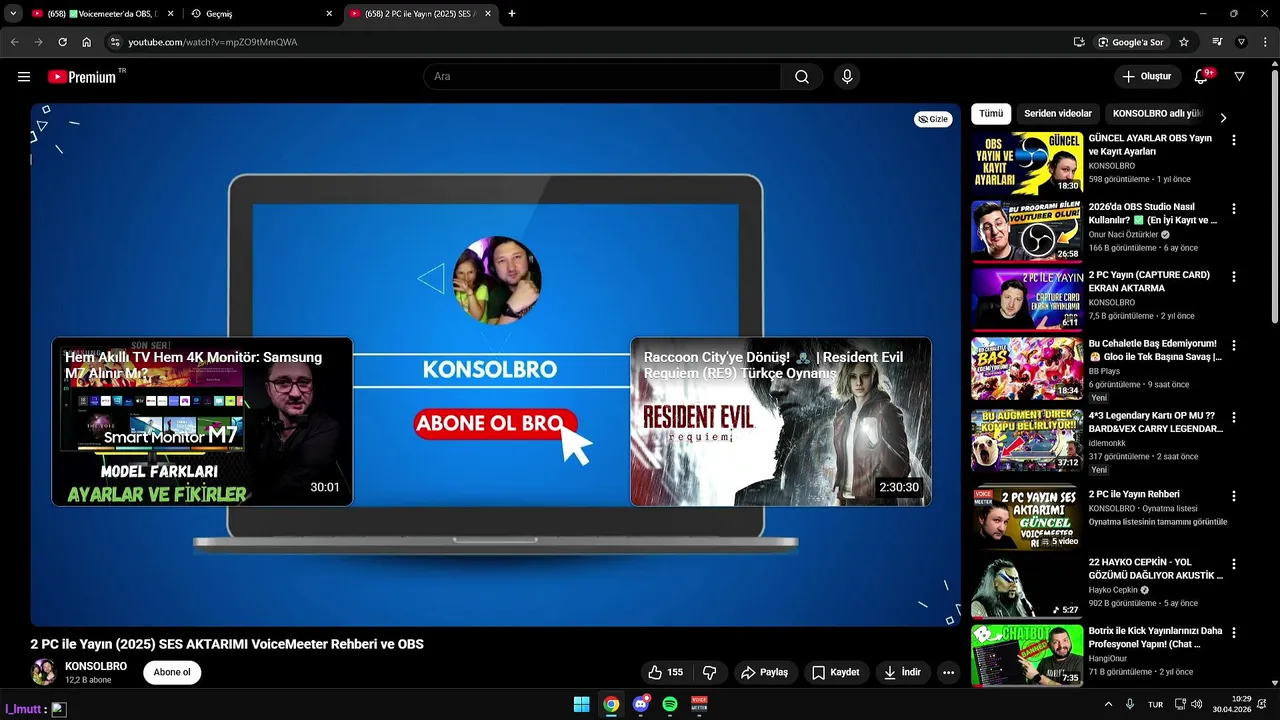Open more actions under the video

949,672
